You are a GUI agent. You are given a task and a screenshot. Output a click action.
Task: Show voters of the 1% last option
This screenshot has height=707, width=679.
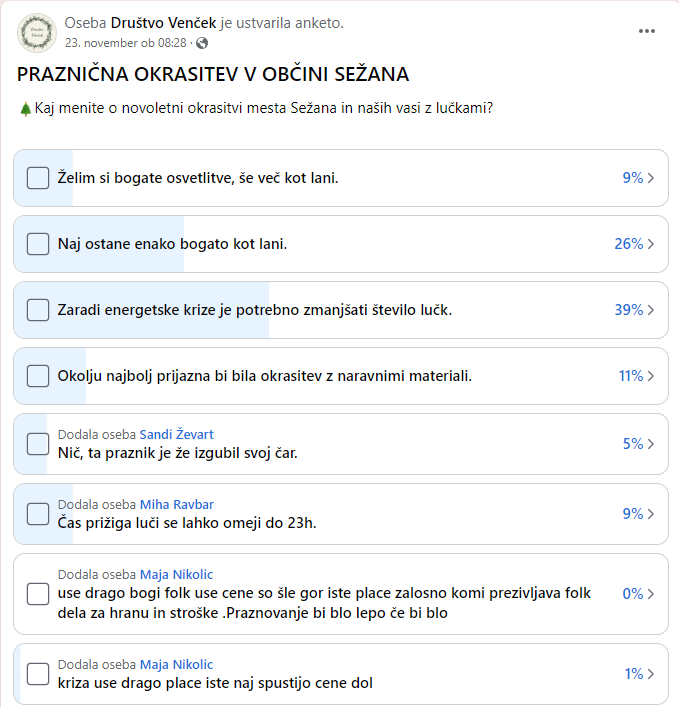pos(639,674)
